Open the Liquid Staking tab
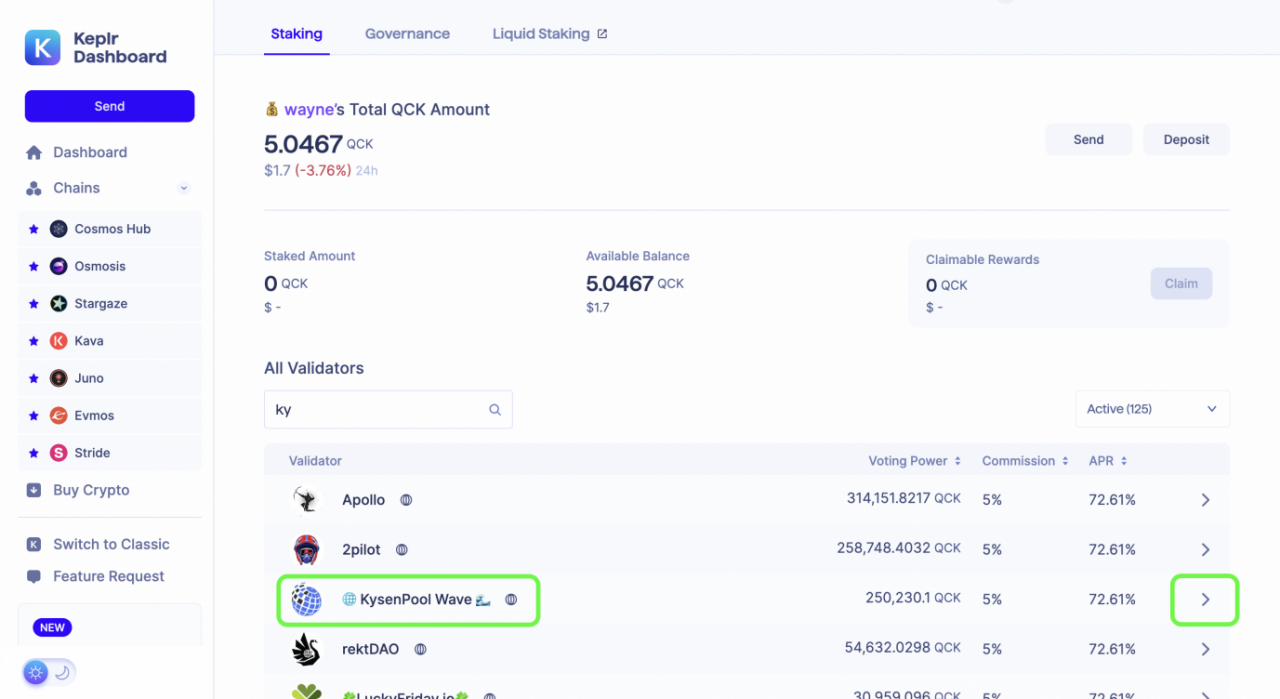The height and width of the screenshot is (699, 1280). coord(550,34)
